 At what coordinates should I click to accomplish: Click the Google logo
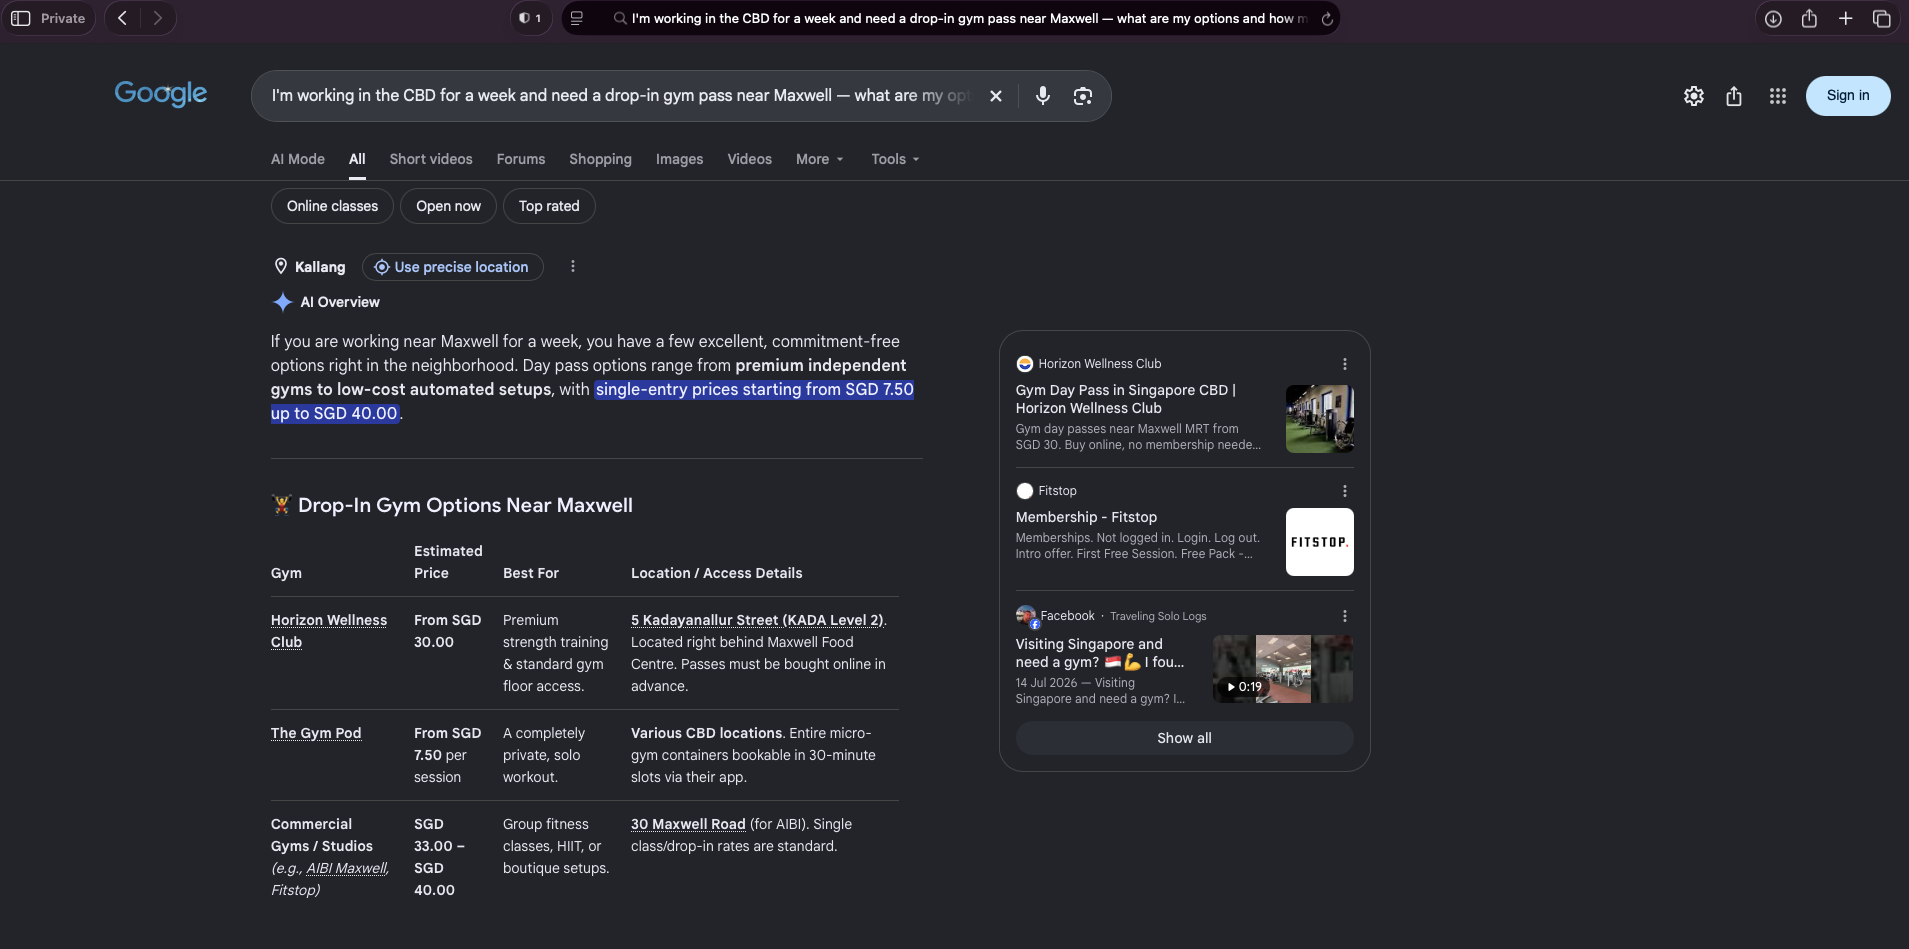[x=161, y=93]
